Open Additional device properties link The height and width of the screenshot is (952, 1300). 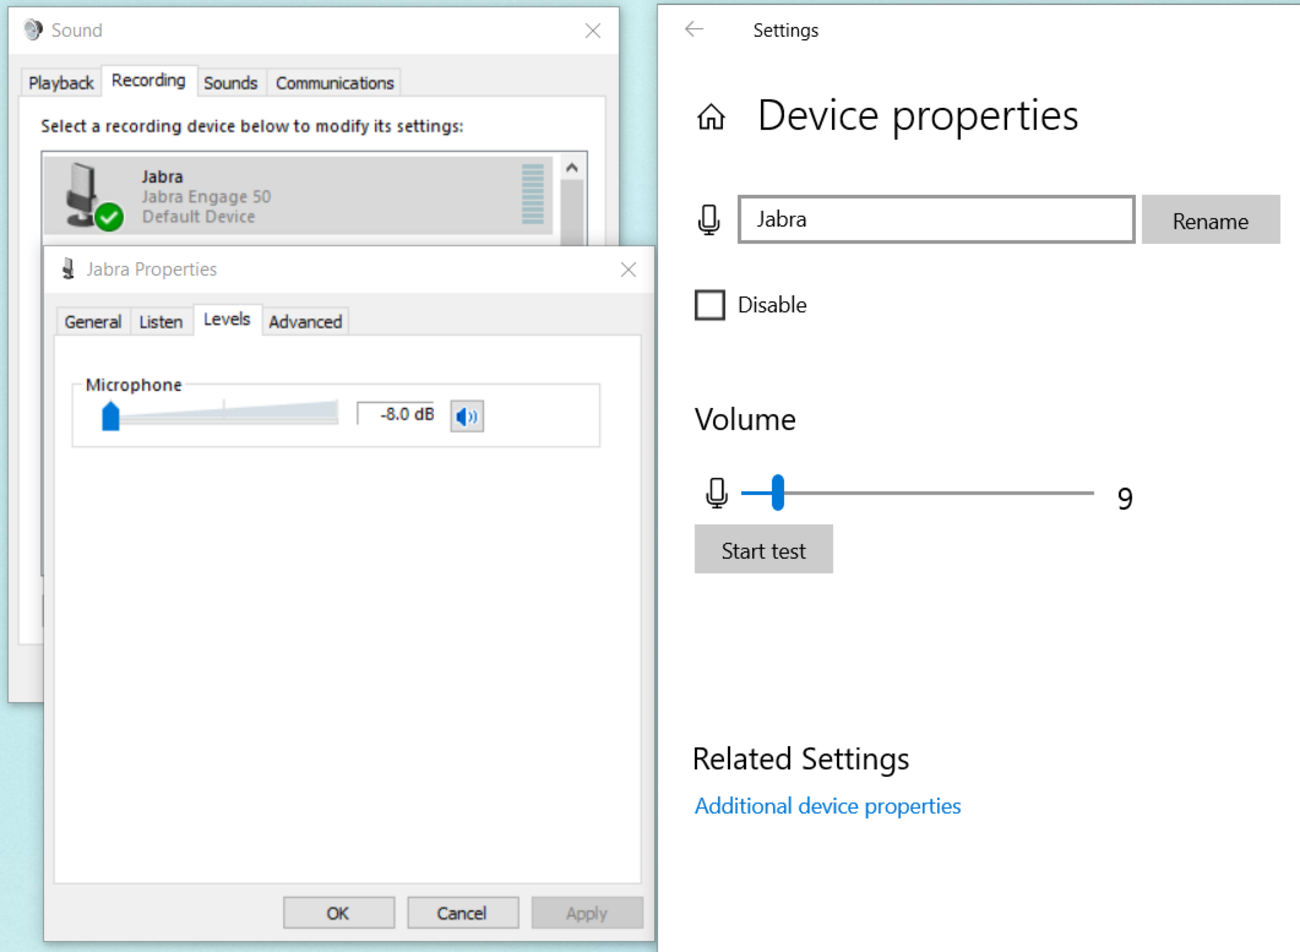point(827,806)
